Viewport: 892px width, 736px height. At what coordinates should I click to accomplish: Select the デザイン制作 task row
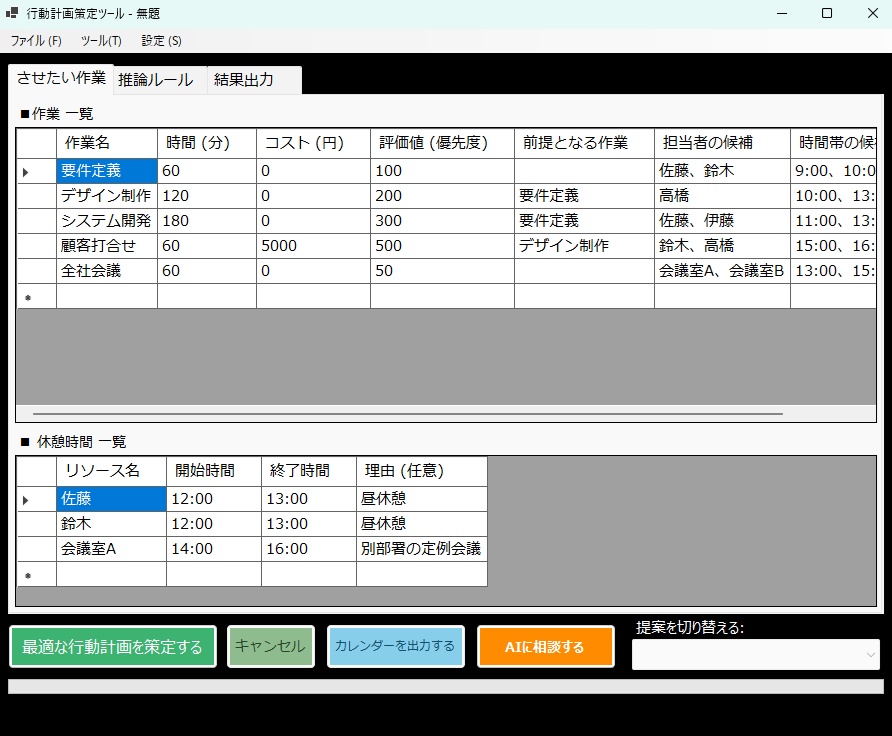104,195
